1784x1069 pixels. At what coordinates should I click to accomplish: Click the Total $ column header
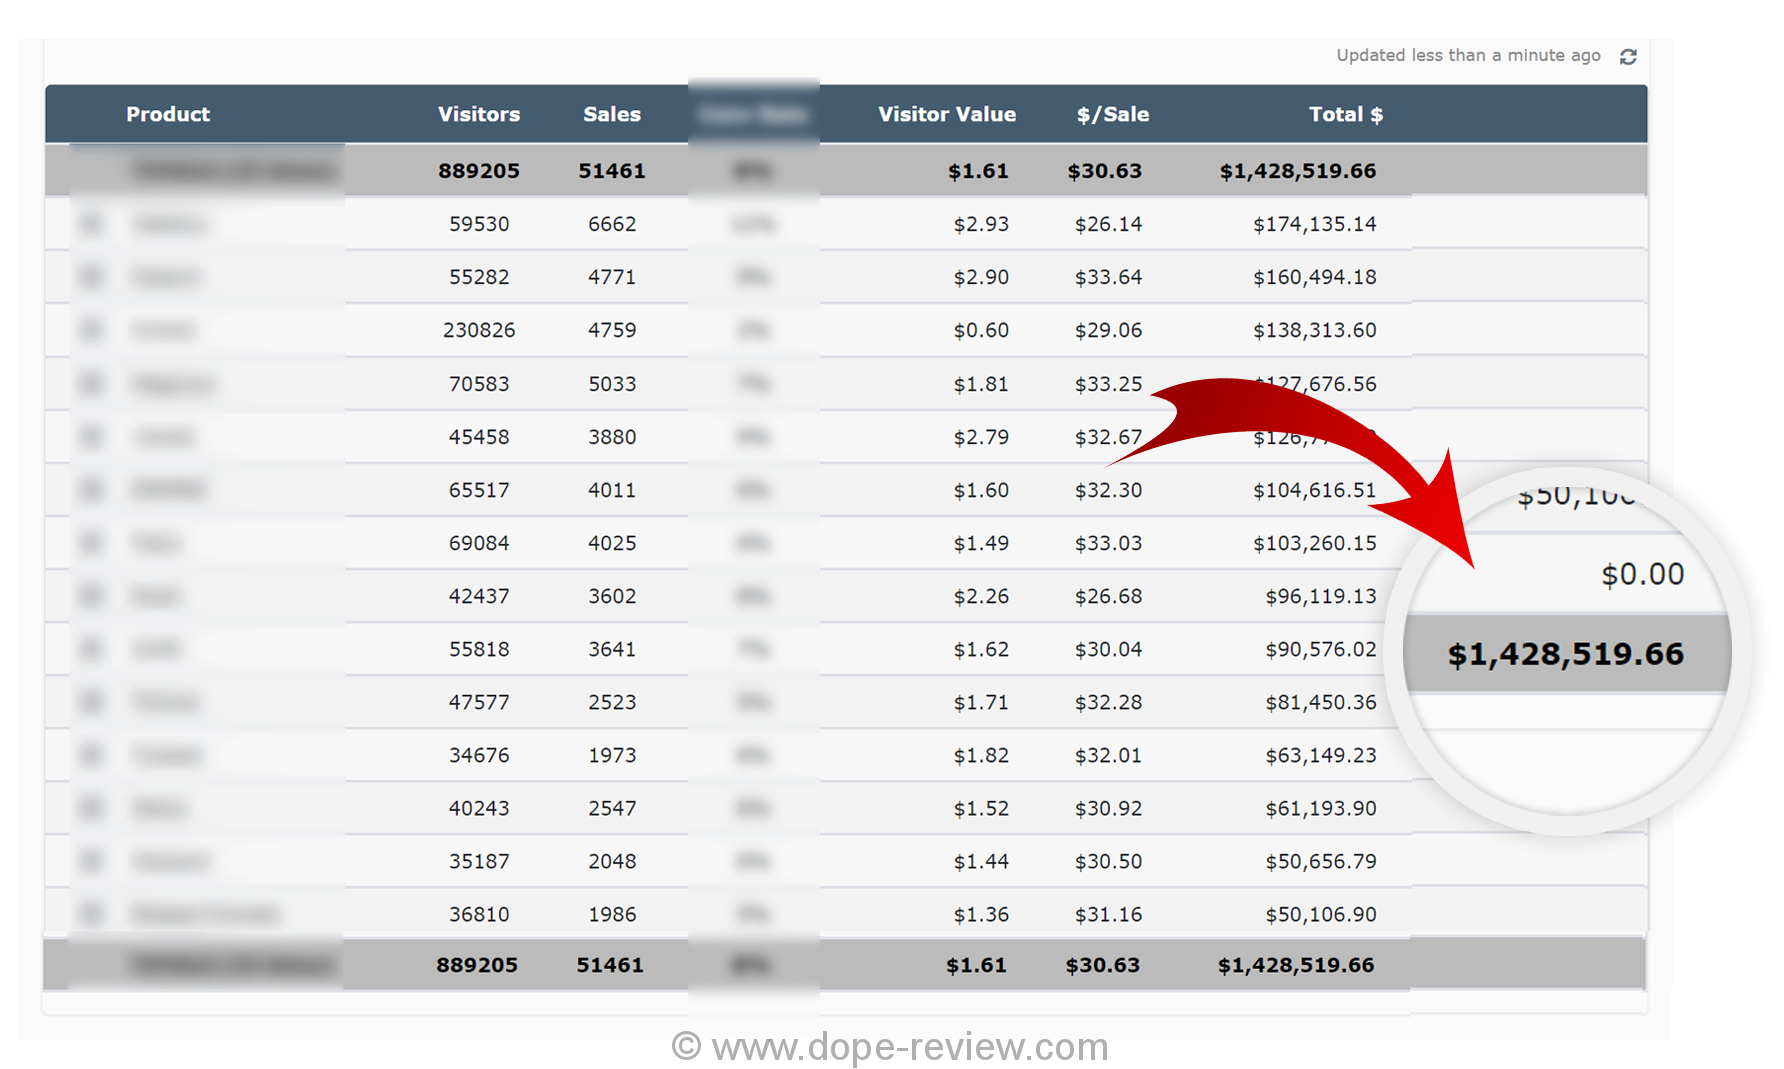coord(1346,115)
